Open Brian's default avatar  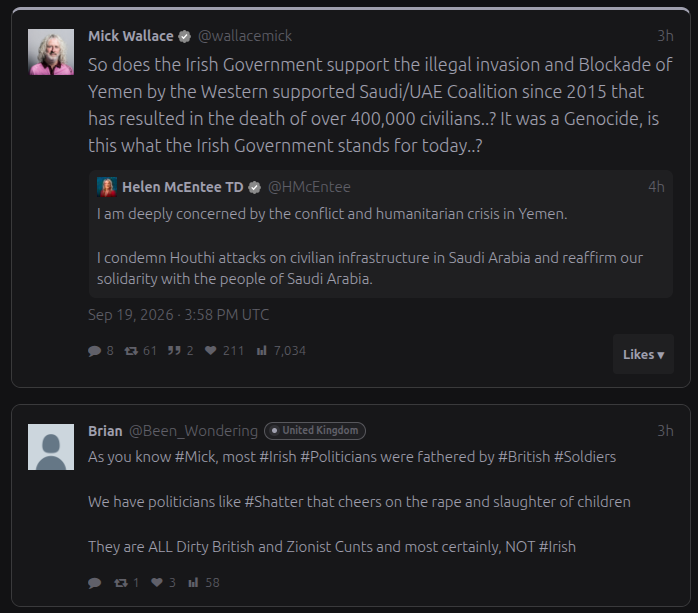pyautogui.click(x=51, y=447)
